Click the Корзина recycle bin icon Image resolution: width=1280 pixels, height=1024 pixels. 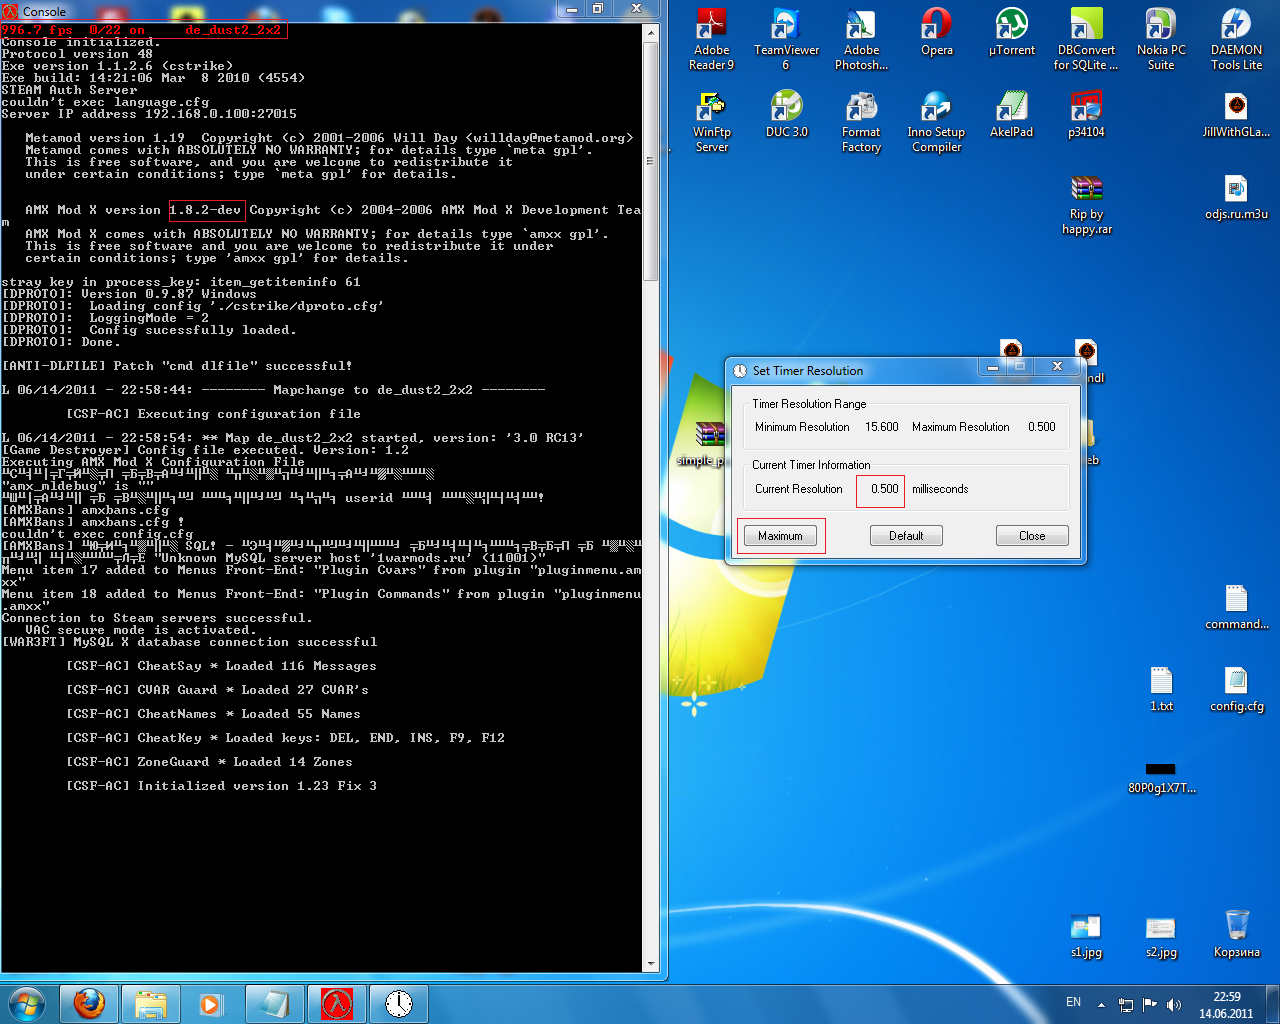pyautogui.click(x=1236, y=935)
